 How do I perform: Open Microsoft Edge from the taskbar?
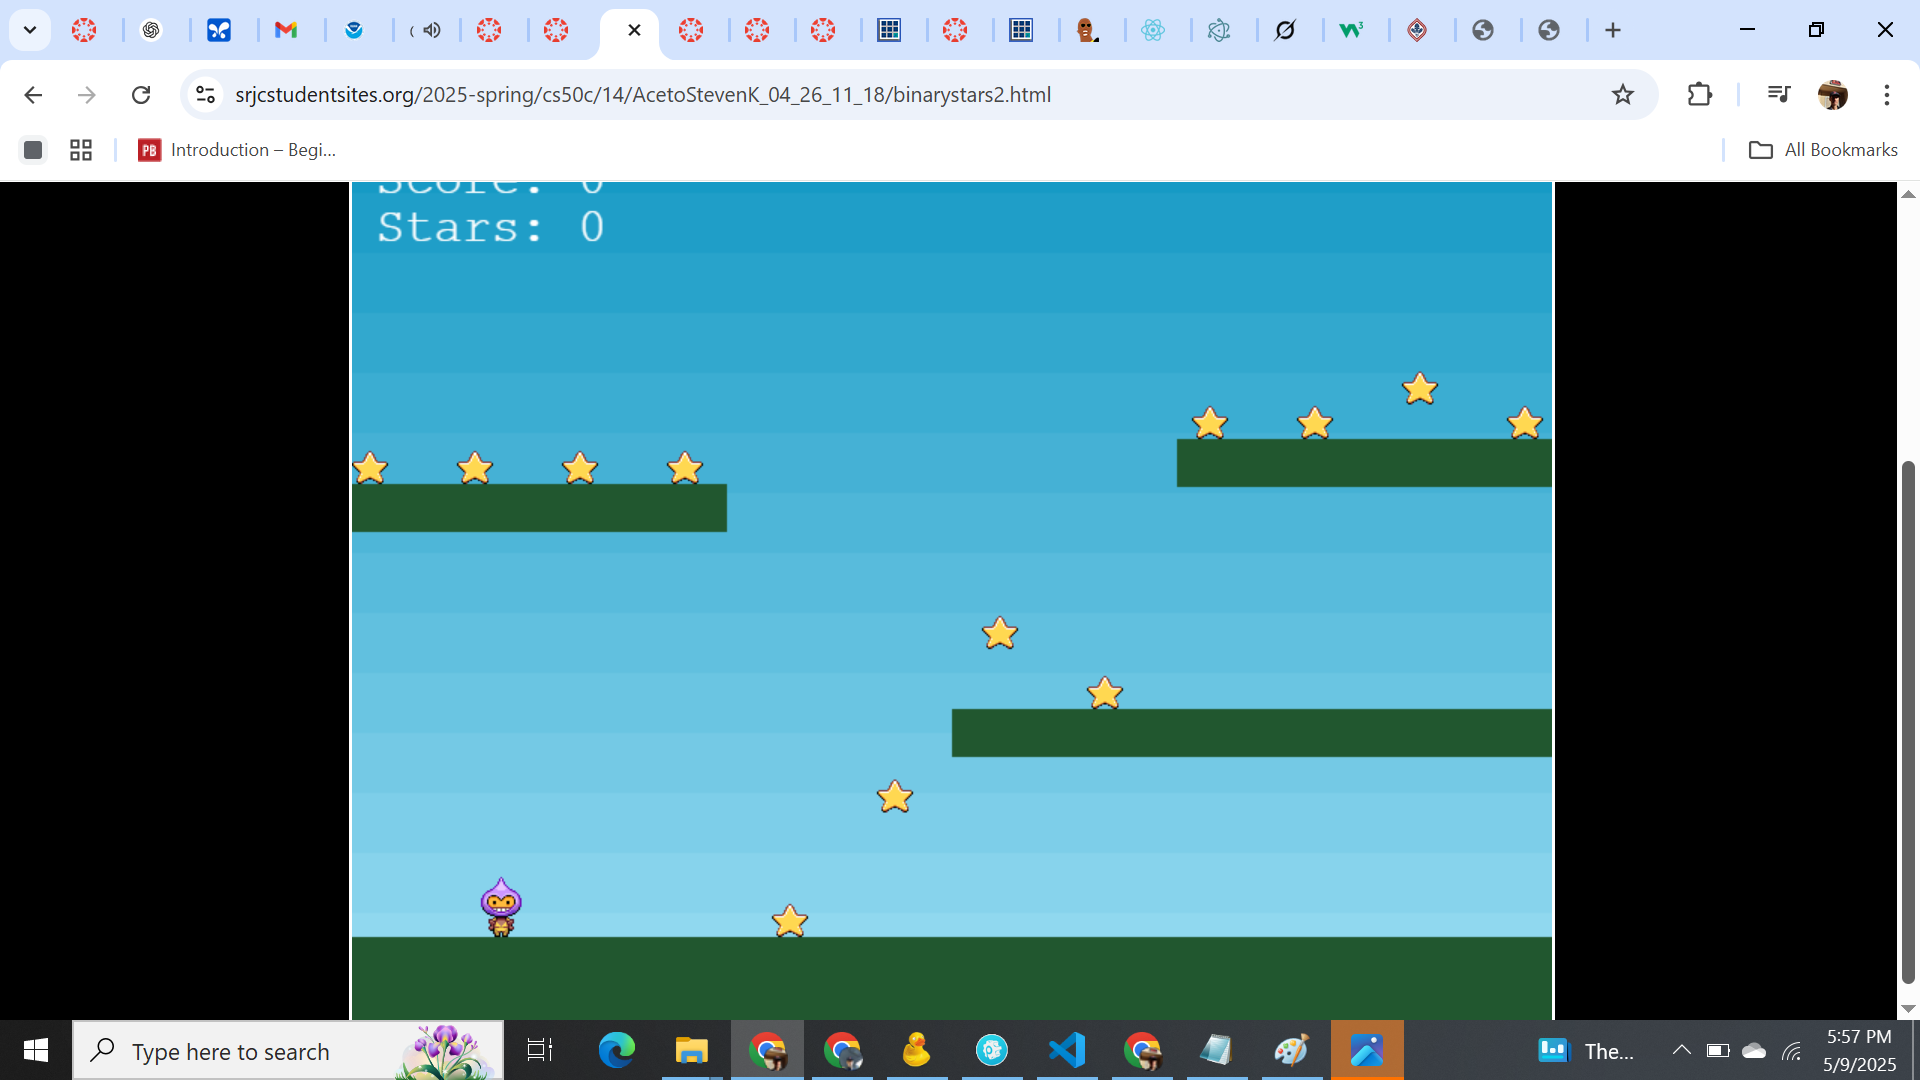616,1050
